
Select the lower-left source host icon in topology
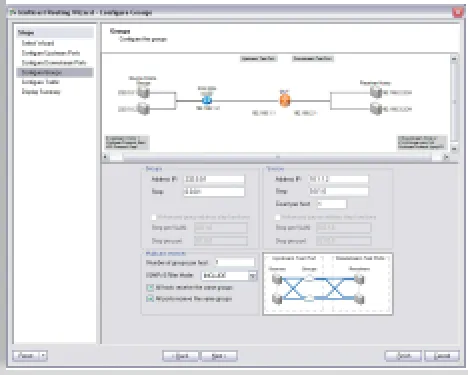pos(144,109)
